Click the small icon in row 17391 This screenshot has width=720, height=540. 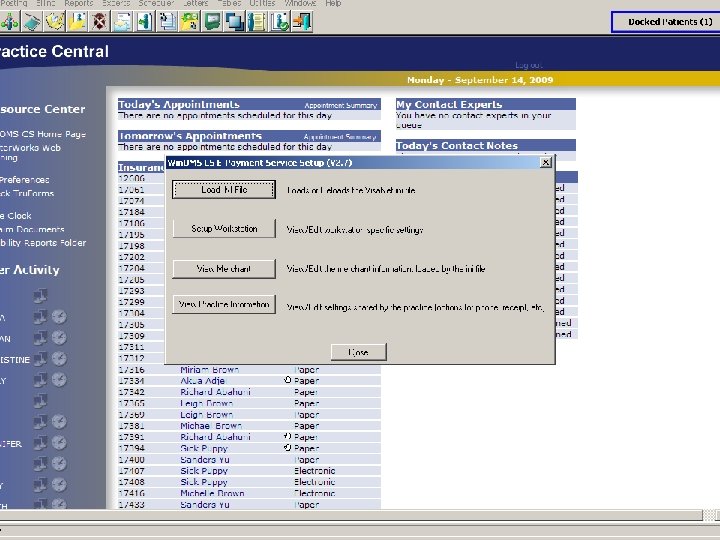[287, 436]
